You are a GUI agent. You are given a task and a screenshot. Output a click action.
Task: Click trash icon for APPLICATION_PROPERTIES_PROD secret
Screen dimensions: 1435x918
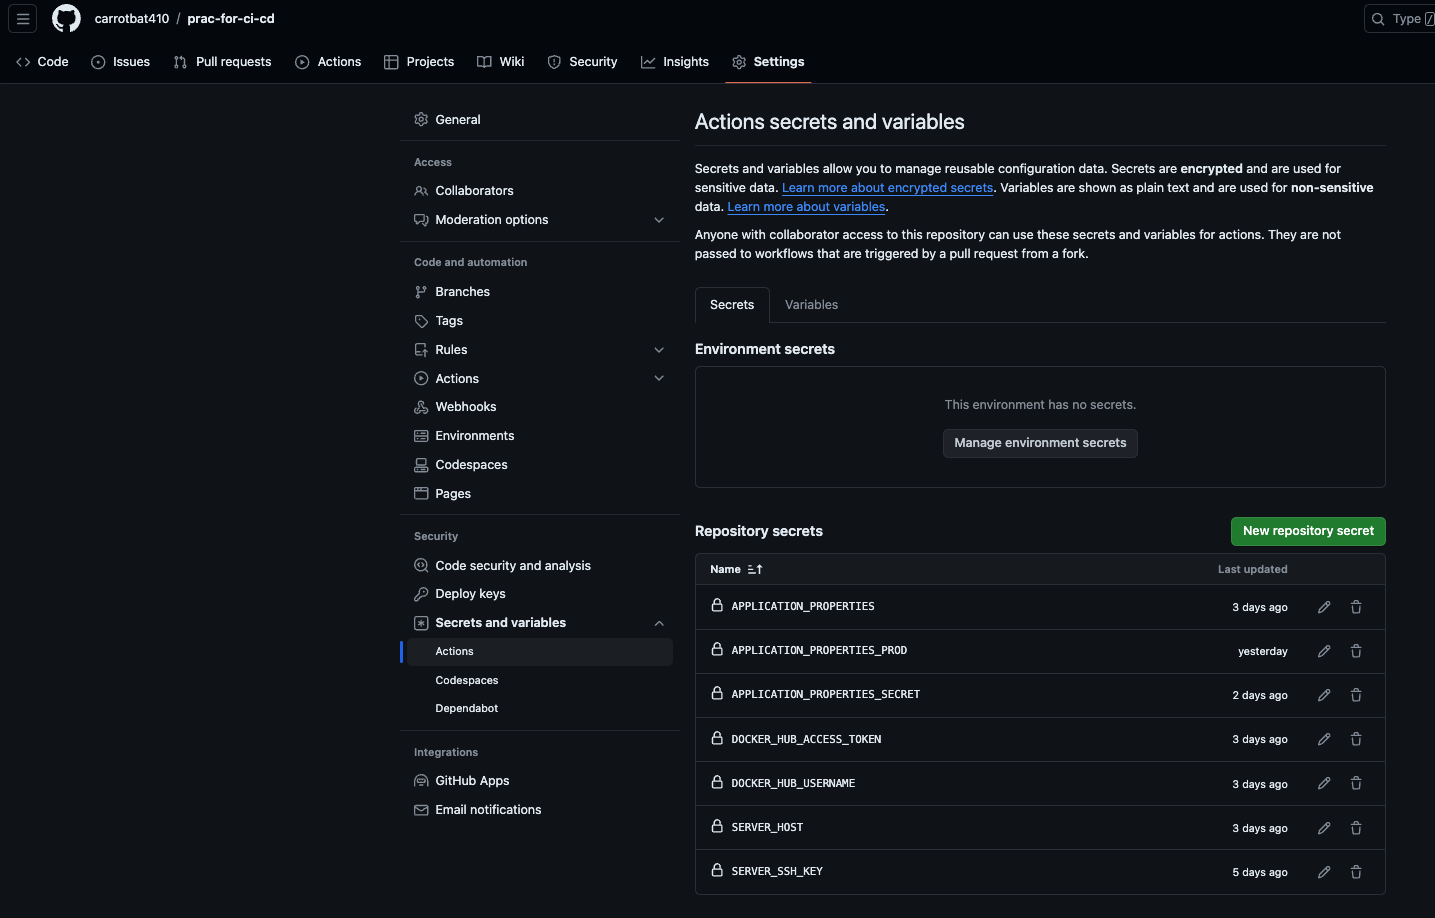(1356, 651)
